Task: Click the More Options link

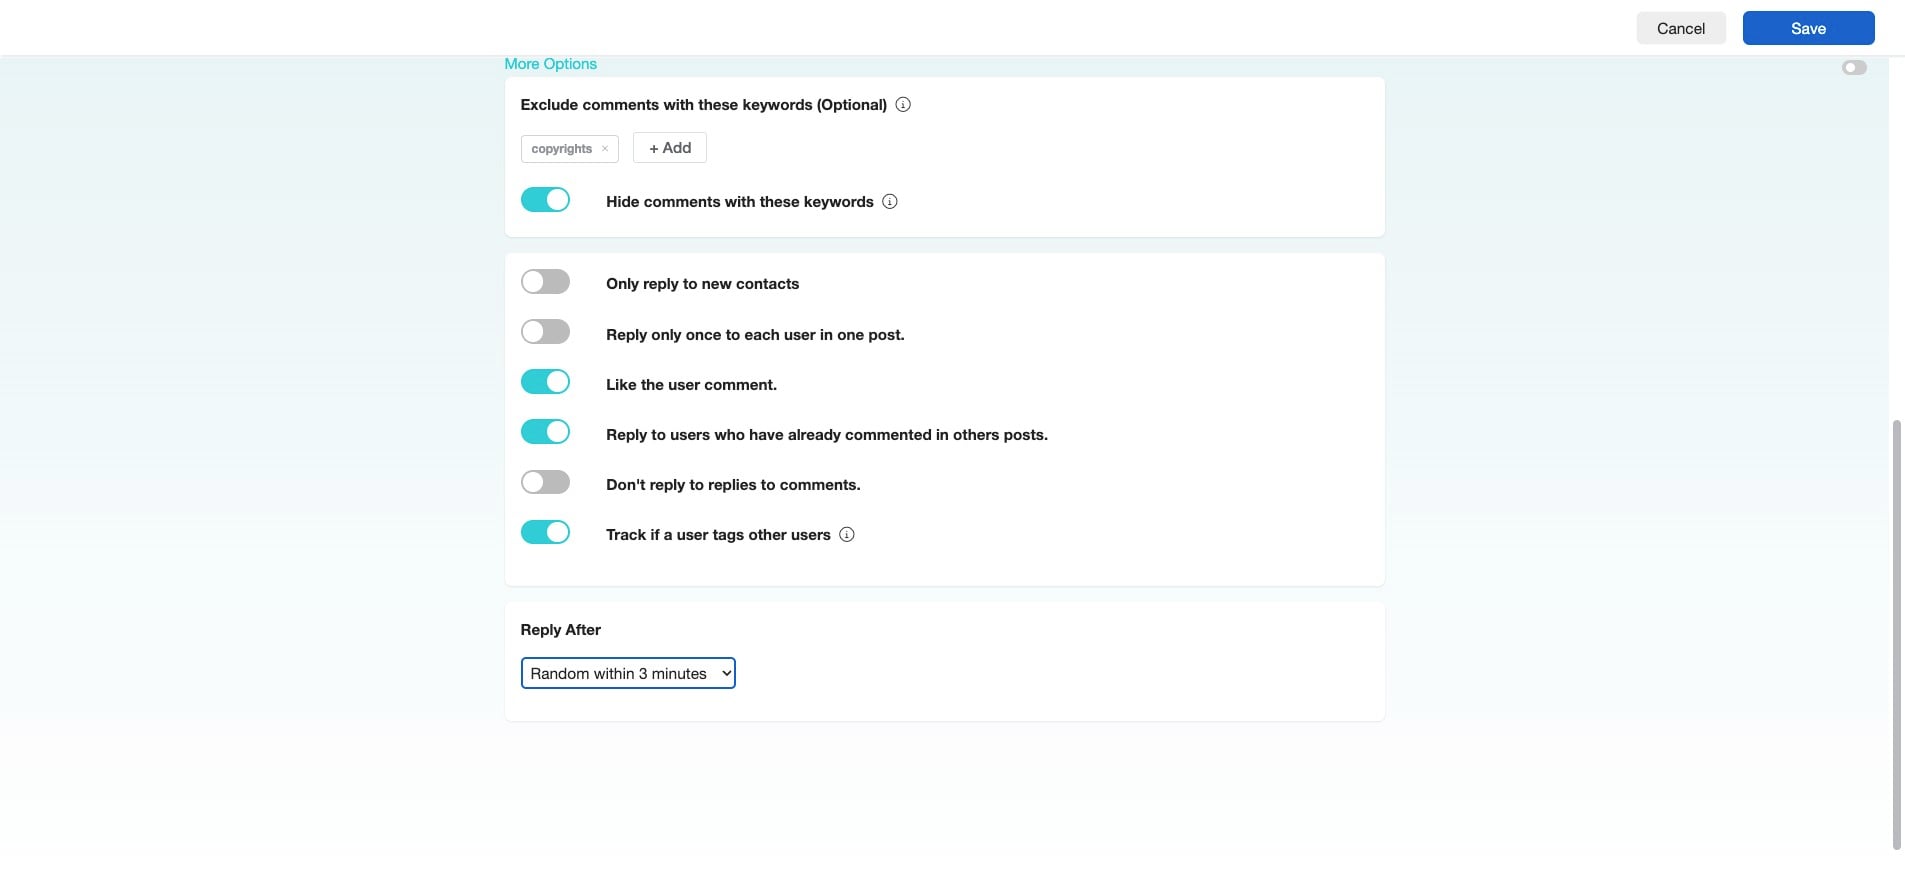Action: (x=550, y=64)
